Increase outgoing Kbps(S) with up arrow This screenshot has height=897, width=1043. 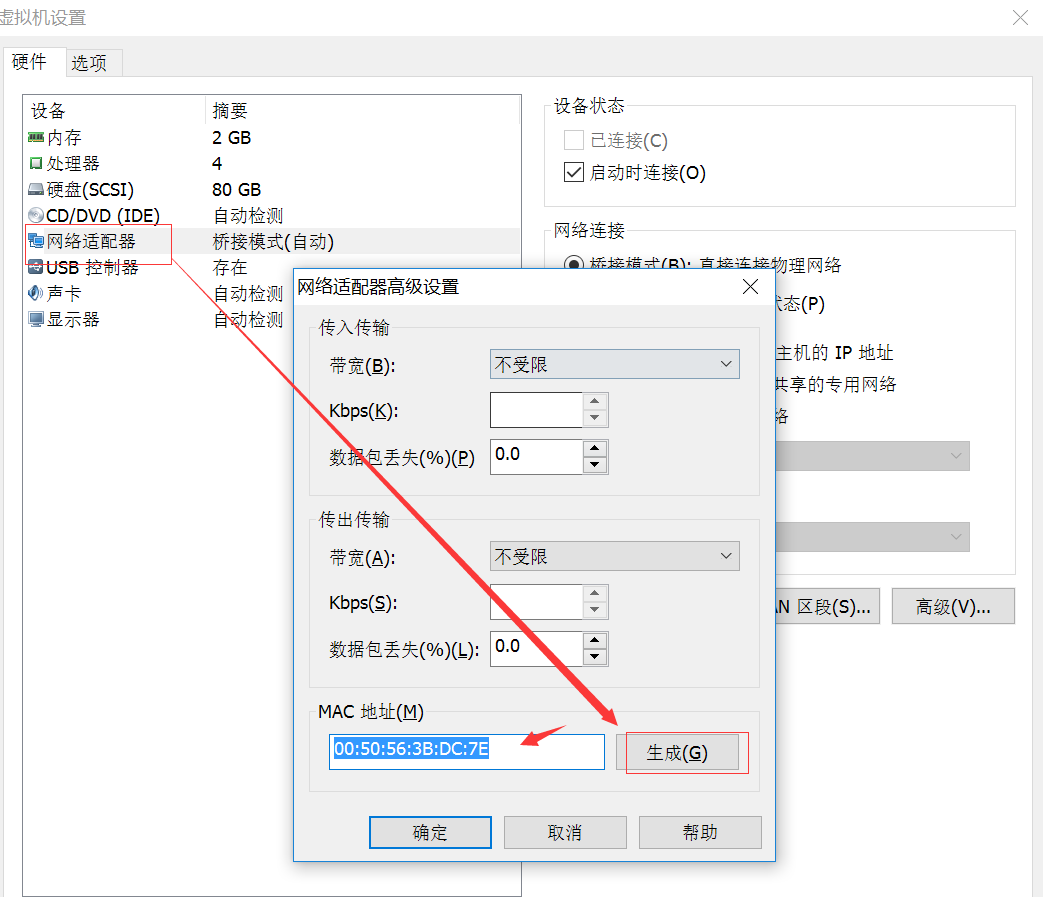(595, 593)
